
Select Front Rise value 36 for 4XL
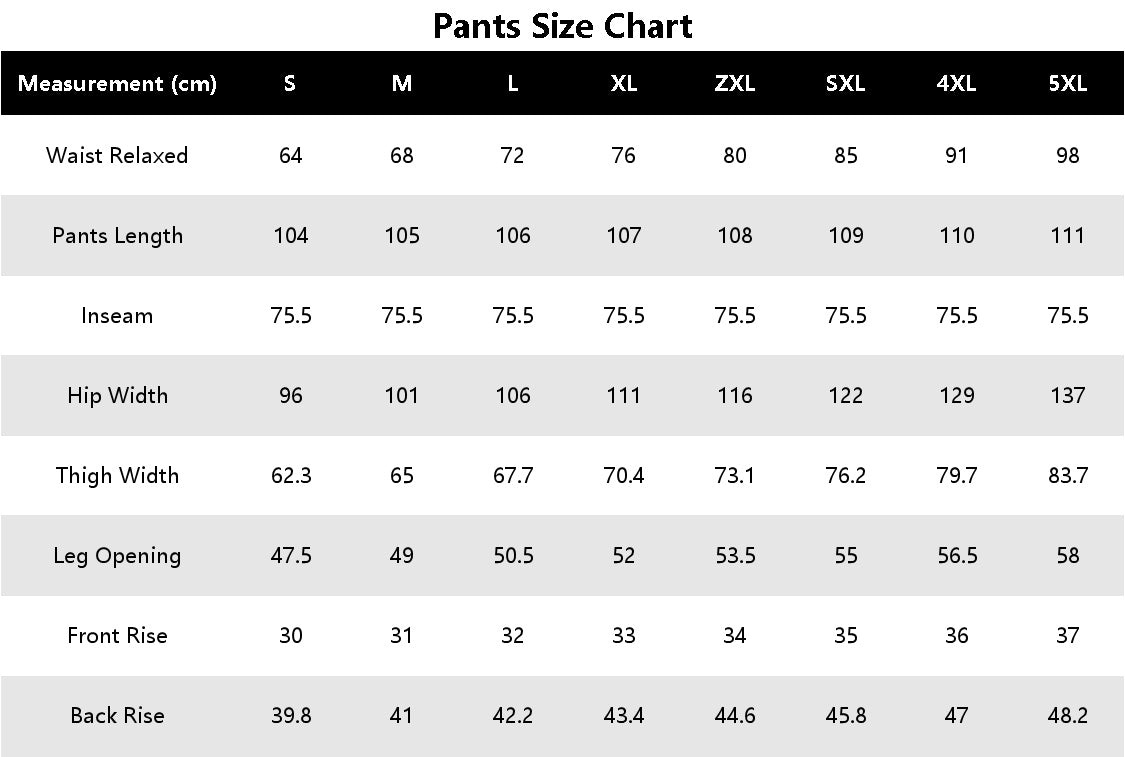(957, 636)
